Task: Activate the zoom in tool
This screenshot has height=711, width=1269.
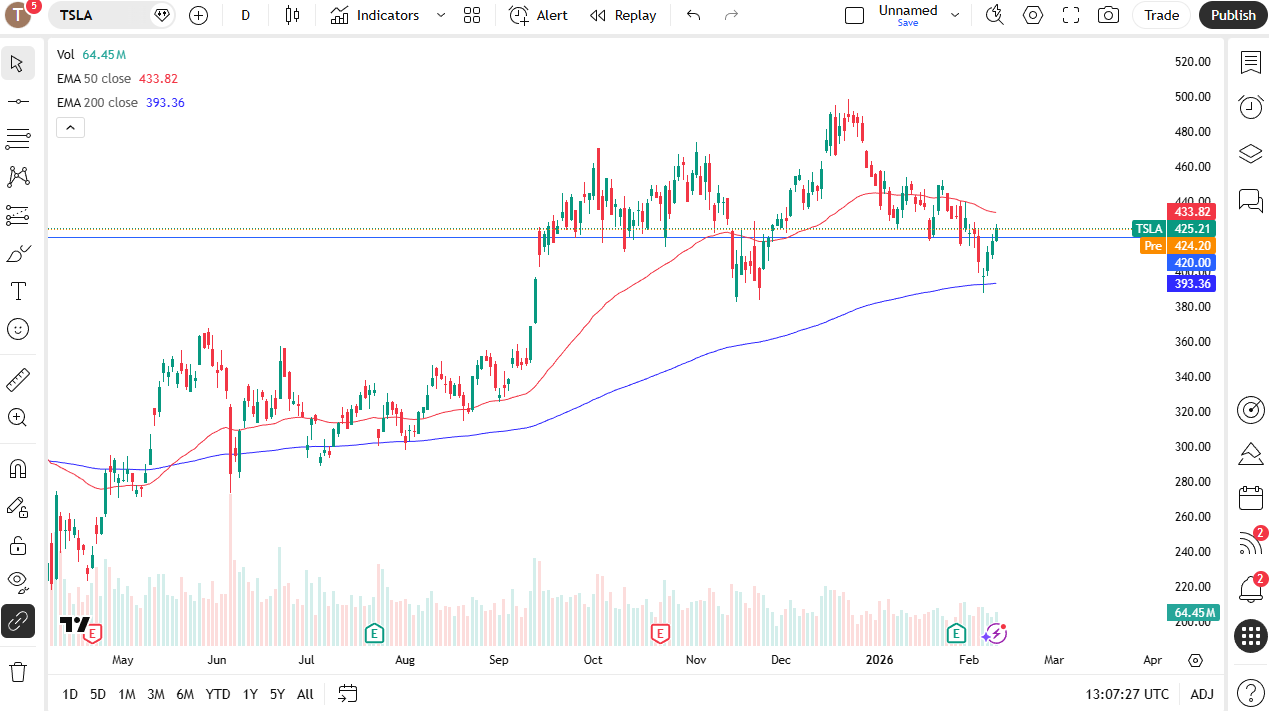Action: [x=18, y=418]
